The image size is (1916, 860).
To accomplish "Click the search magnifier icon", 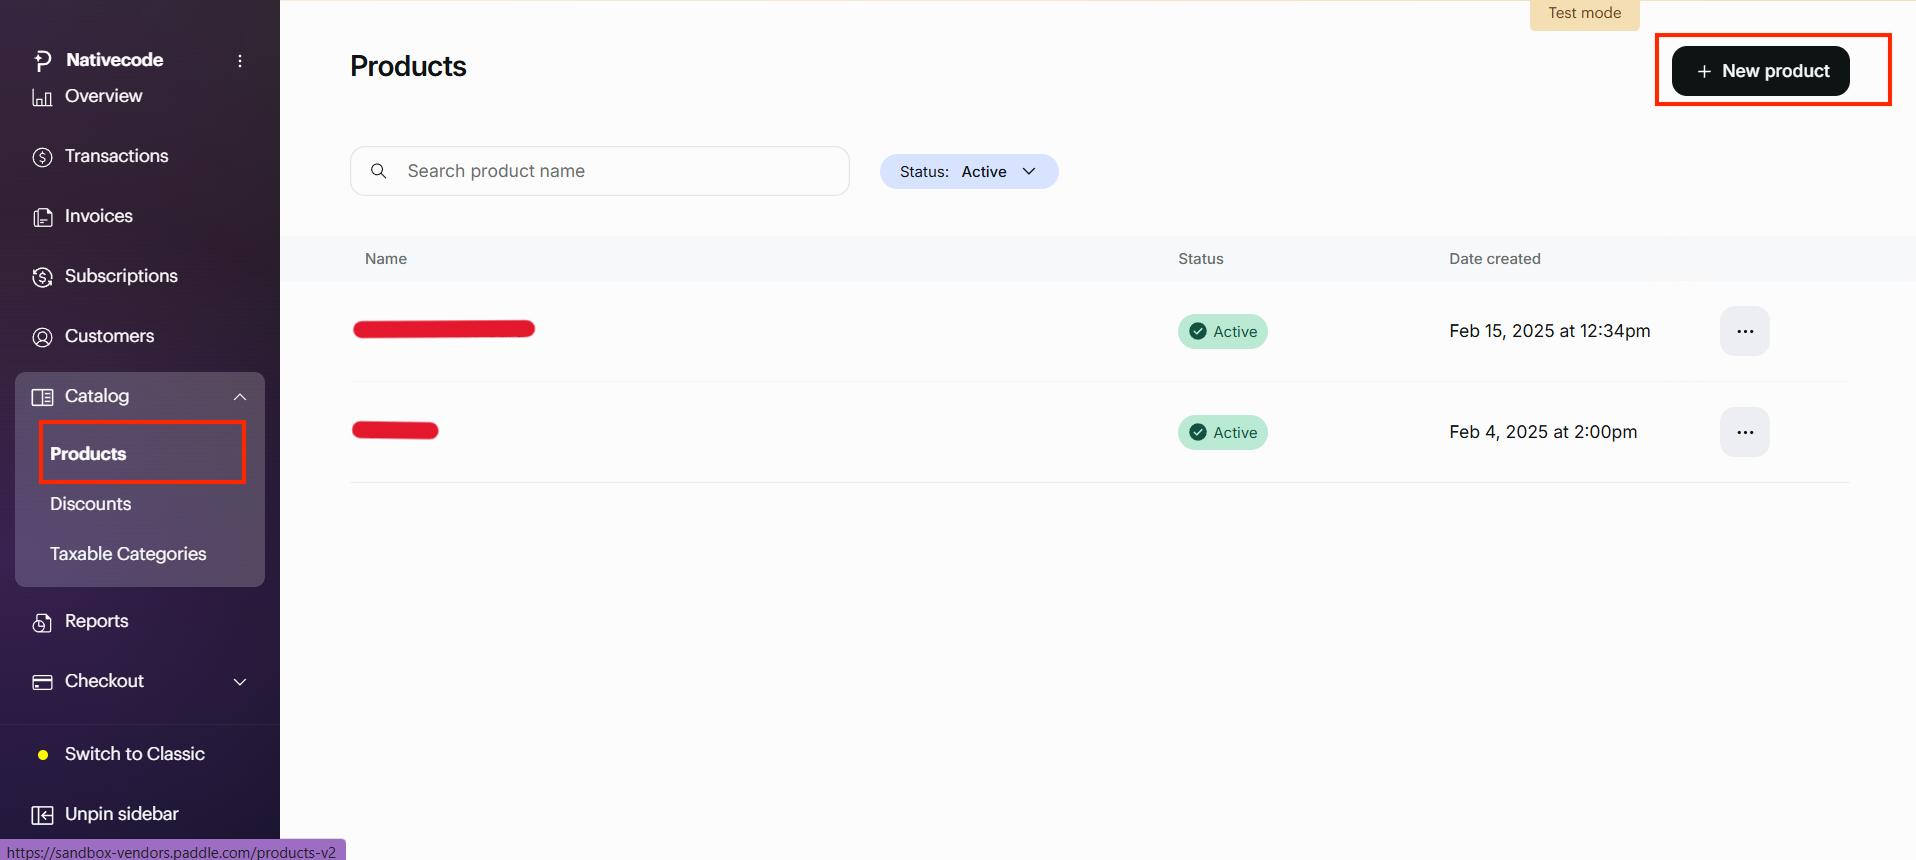I will tap(379, 171).
